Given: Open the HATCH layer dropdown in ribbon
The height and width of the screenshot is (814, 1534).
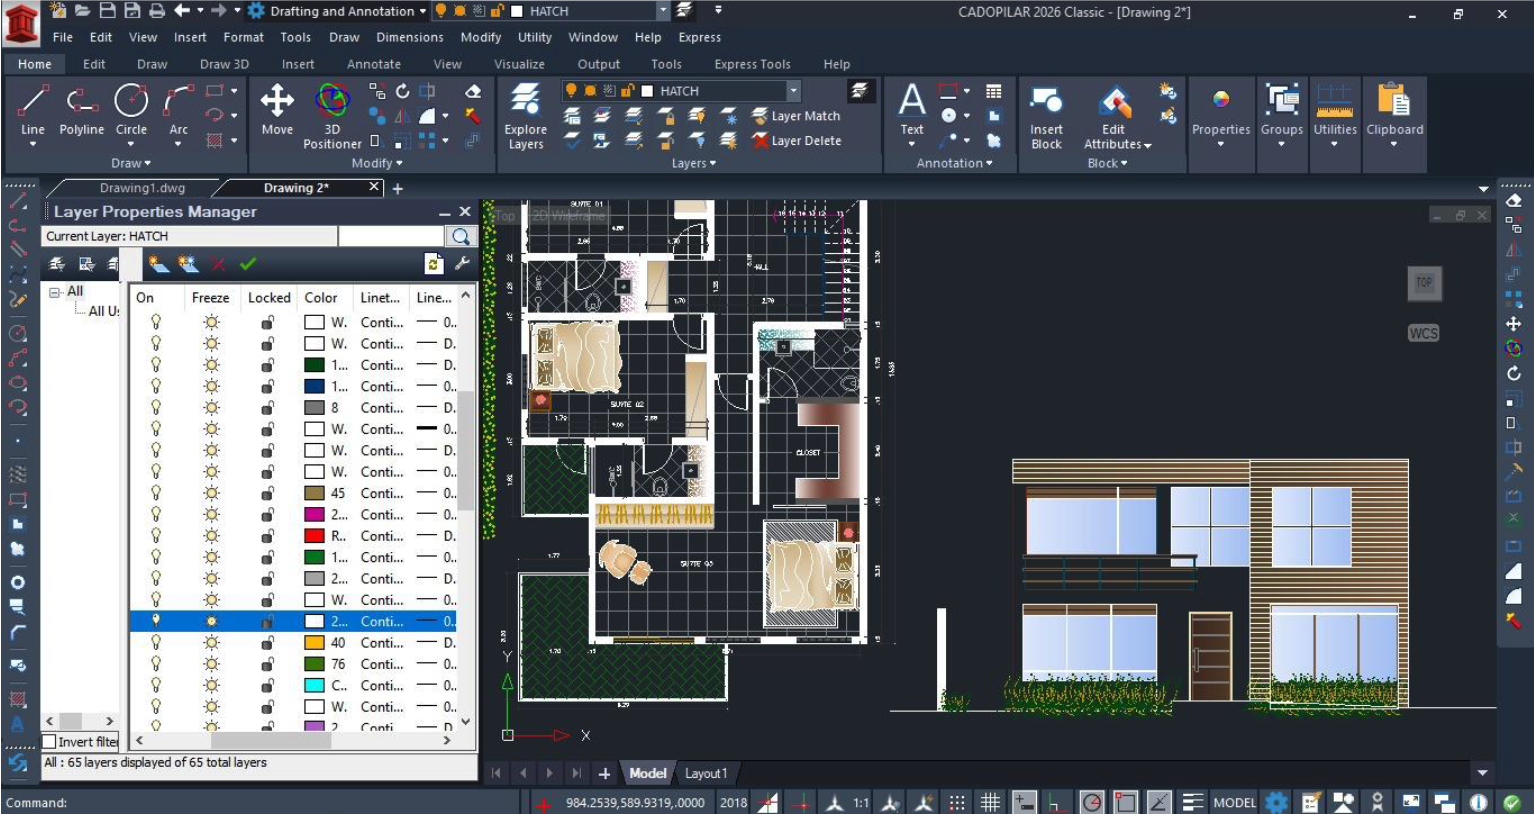Looking at the screenshot, I should point(793,91).
